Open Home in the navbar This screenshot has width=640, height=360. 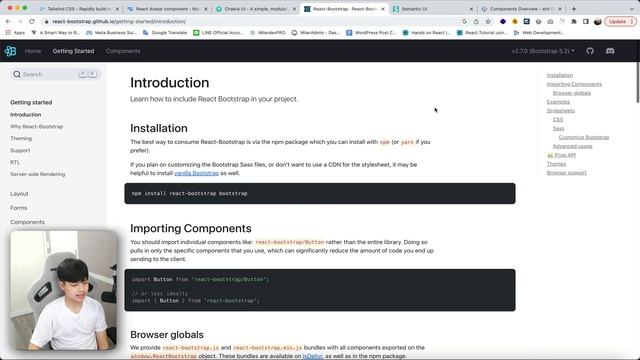point(33,51)
